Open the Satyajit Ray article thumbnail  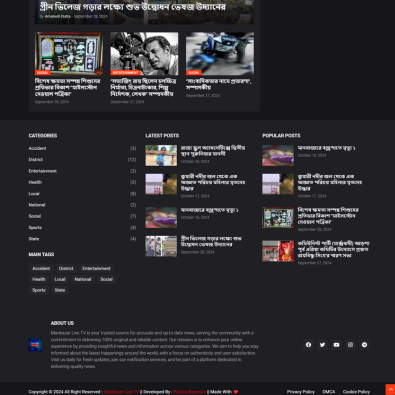(x=144, y=54)
